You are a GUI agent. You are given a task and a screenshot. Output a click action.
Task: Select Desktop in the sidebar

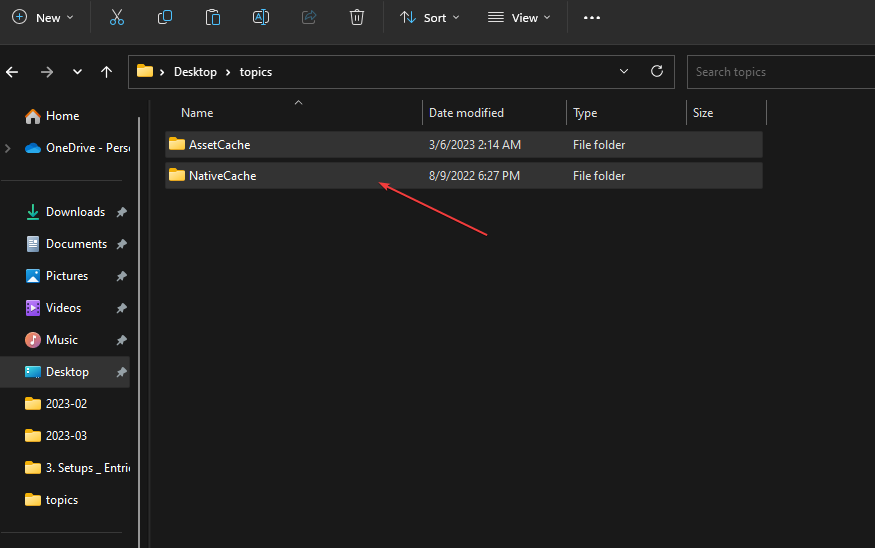click(65, 372)
